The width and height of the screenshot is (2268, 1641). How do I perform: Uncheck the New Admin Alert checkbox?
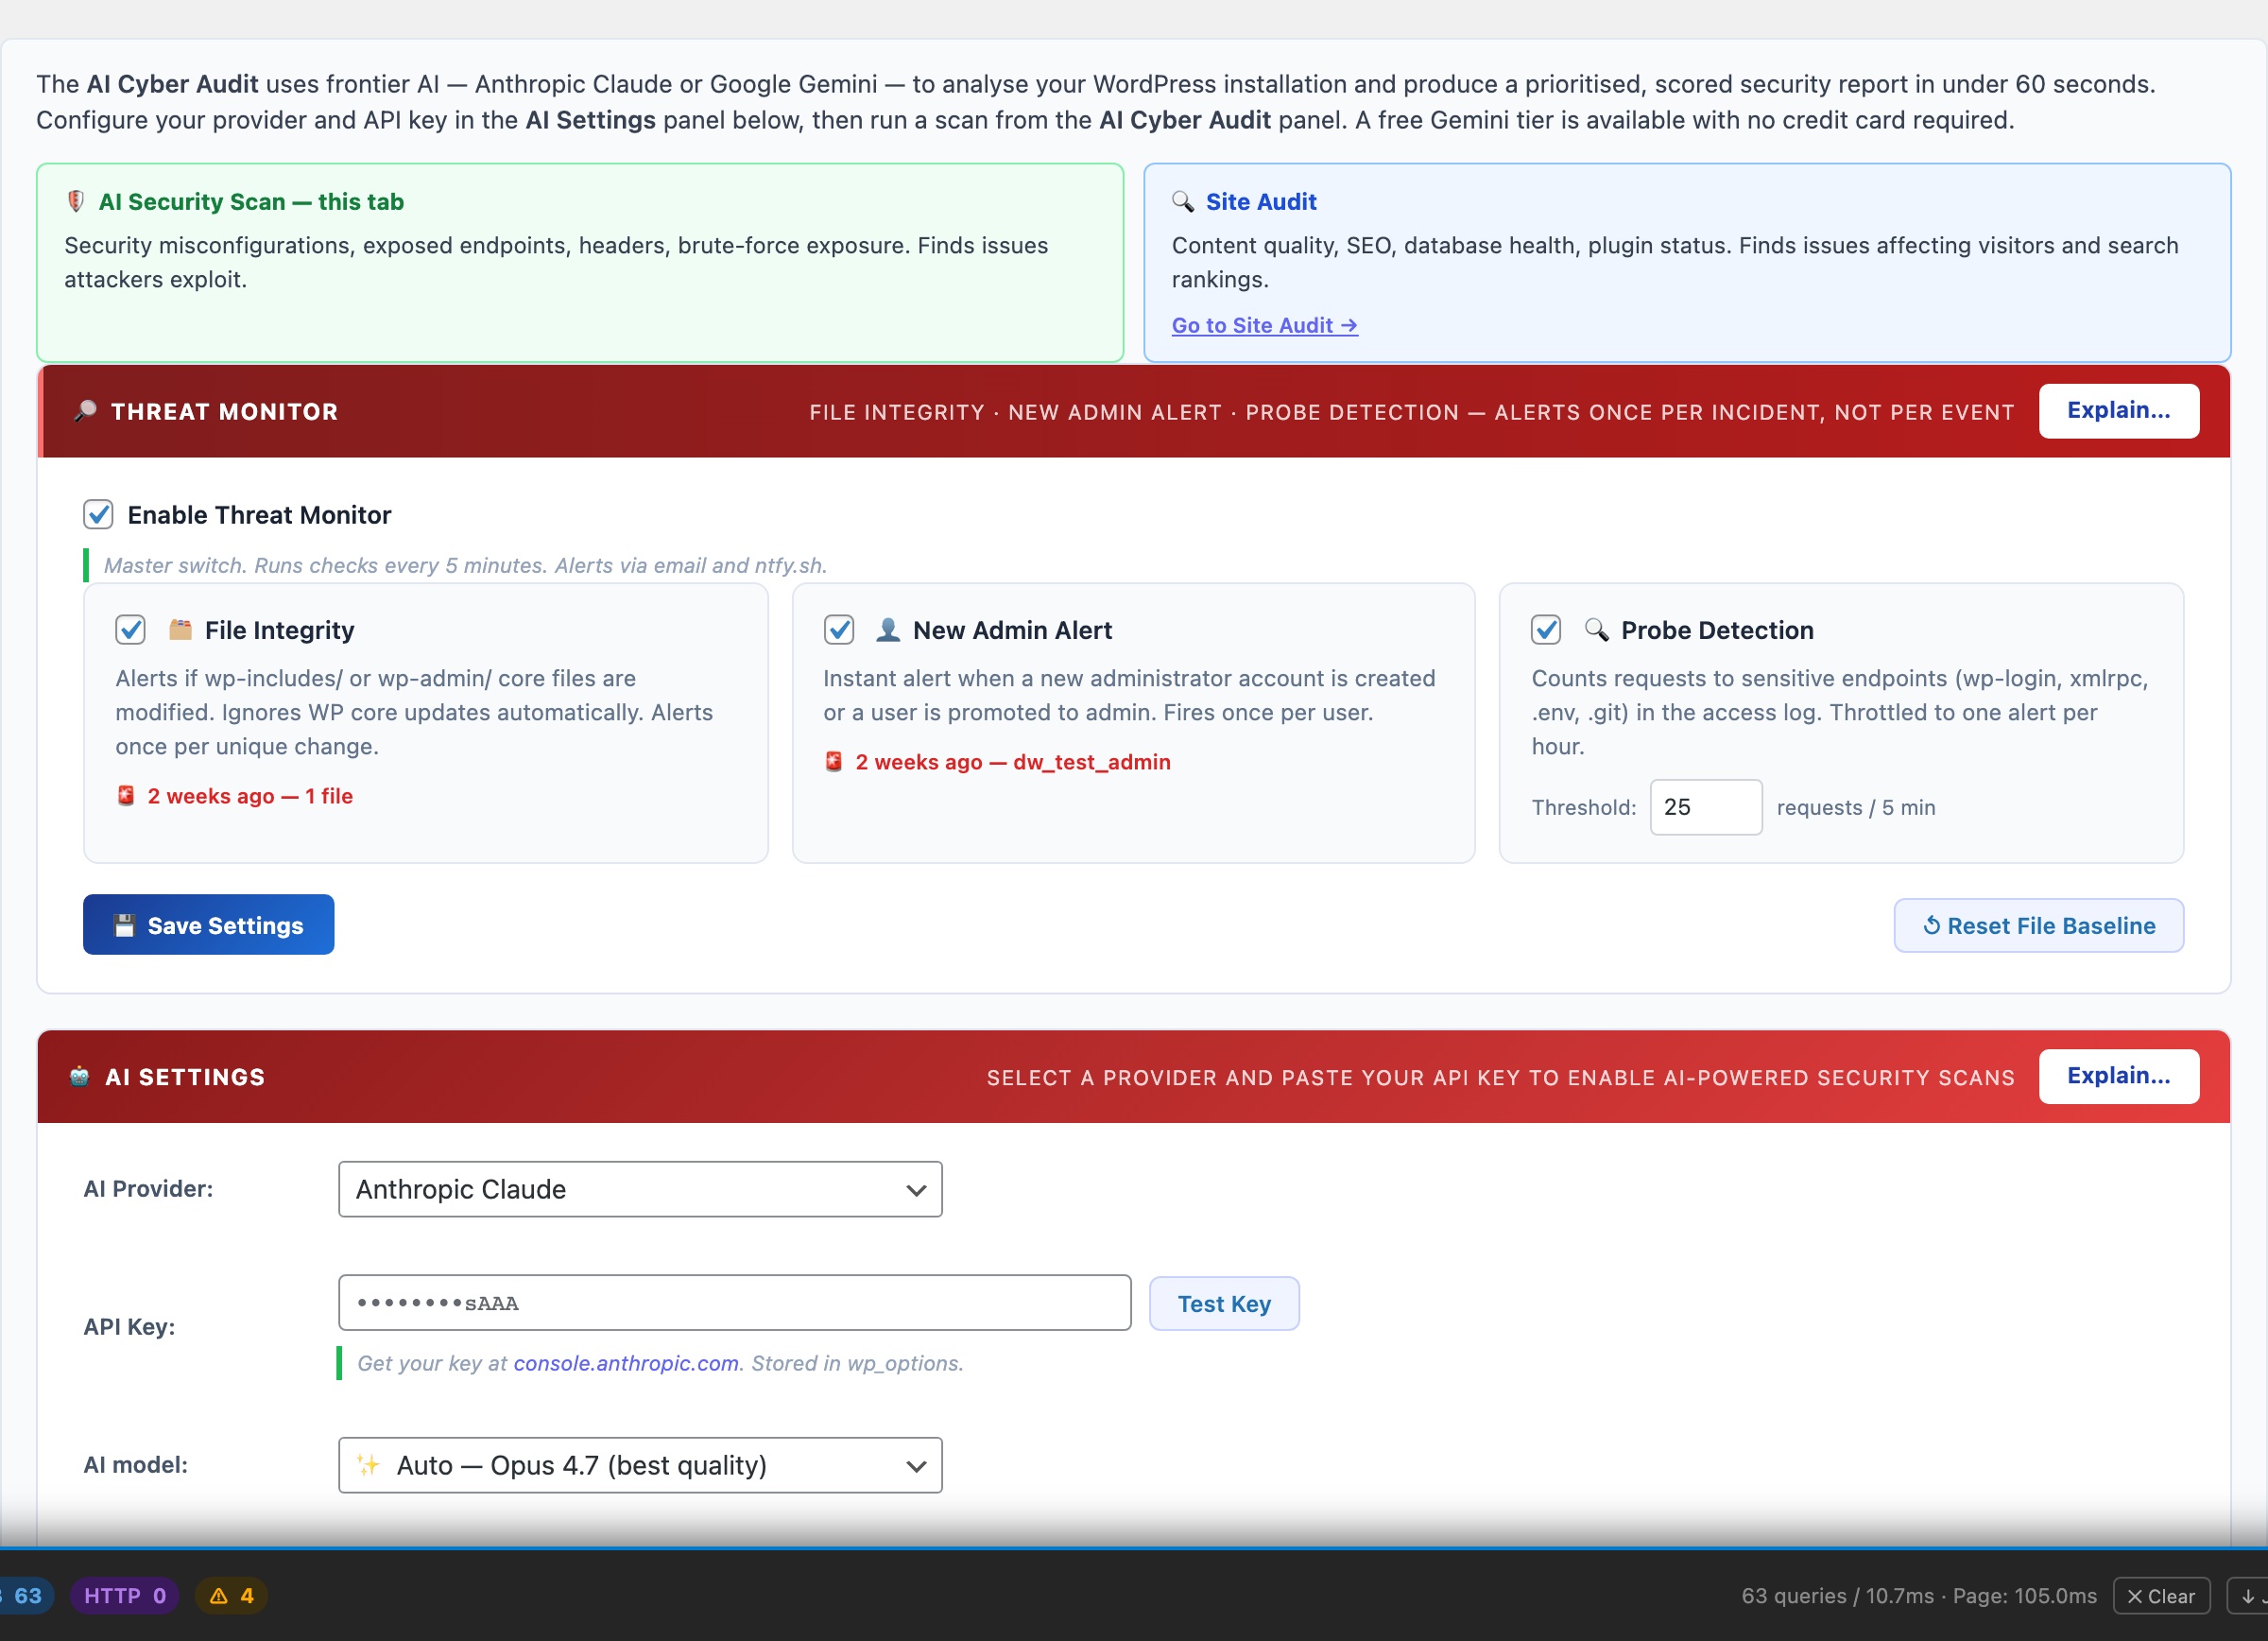coord(839,630)
